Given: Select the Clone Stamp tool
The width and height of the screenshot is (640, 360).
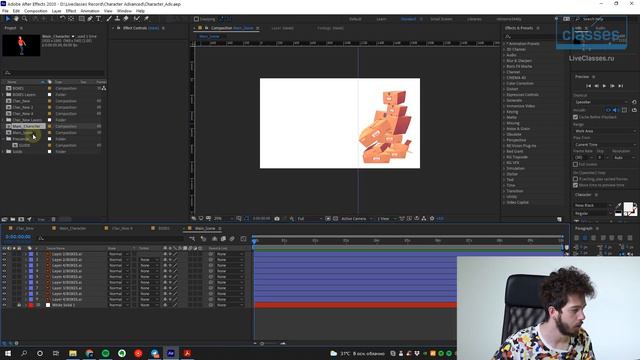Looking at the screenshot, I should 118,19.
